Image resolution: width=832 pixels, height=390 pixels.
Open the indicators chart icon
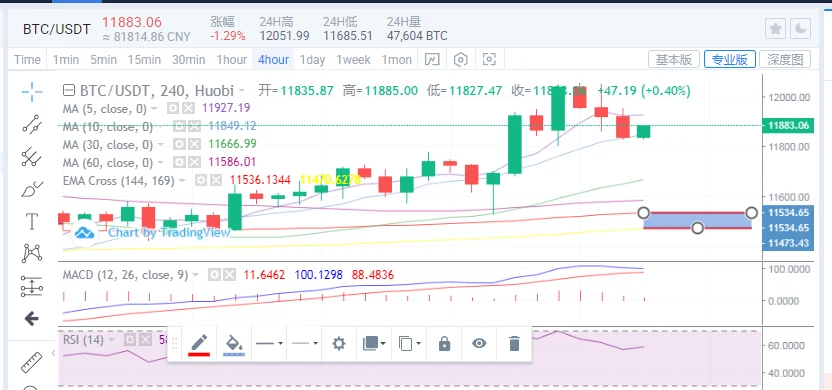[432, 59]
